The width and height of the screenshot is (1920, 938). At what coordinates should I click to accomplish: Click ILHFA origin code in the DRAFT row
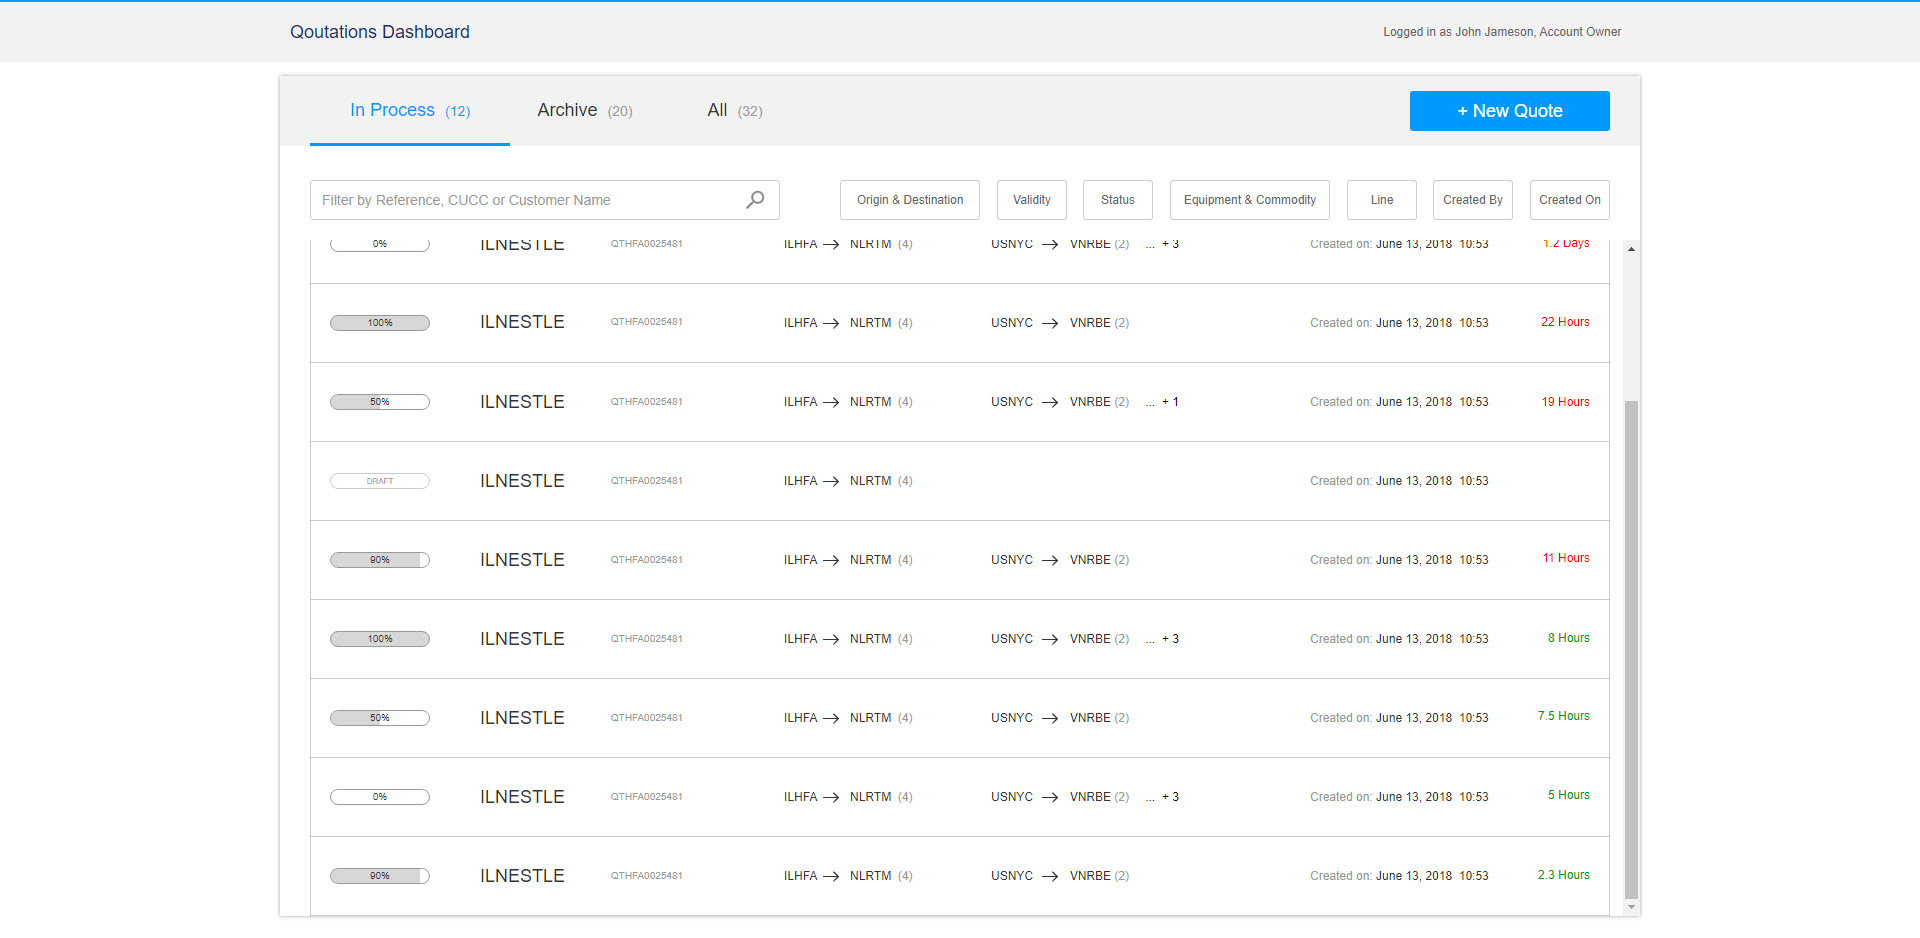[x=800, y=481]
